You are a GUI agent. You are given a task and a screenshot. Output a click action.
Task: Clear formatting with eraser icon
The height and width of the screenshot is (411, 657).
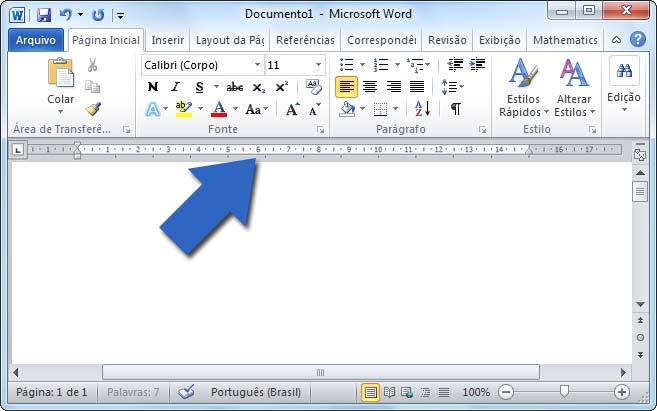point(314,87)
